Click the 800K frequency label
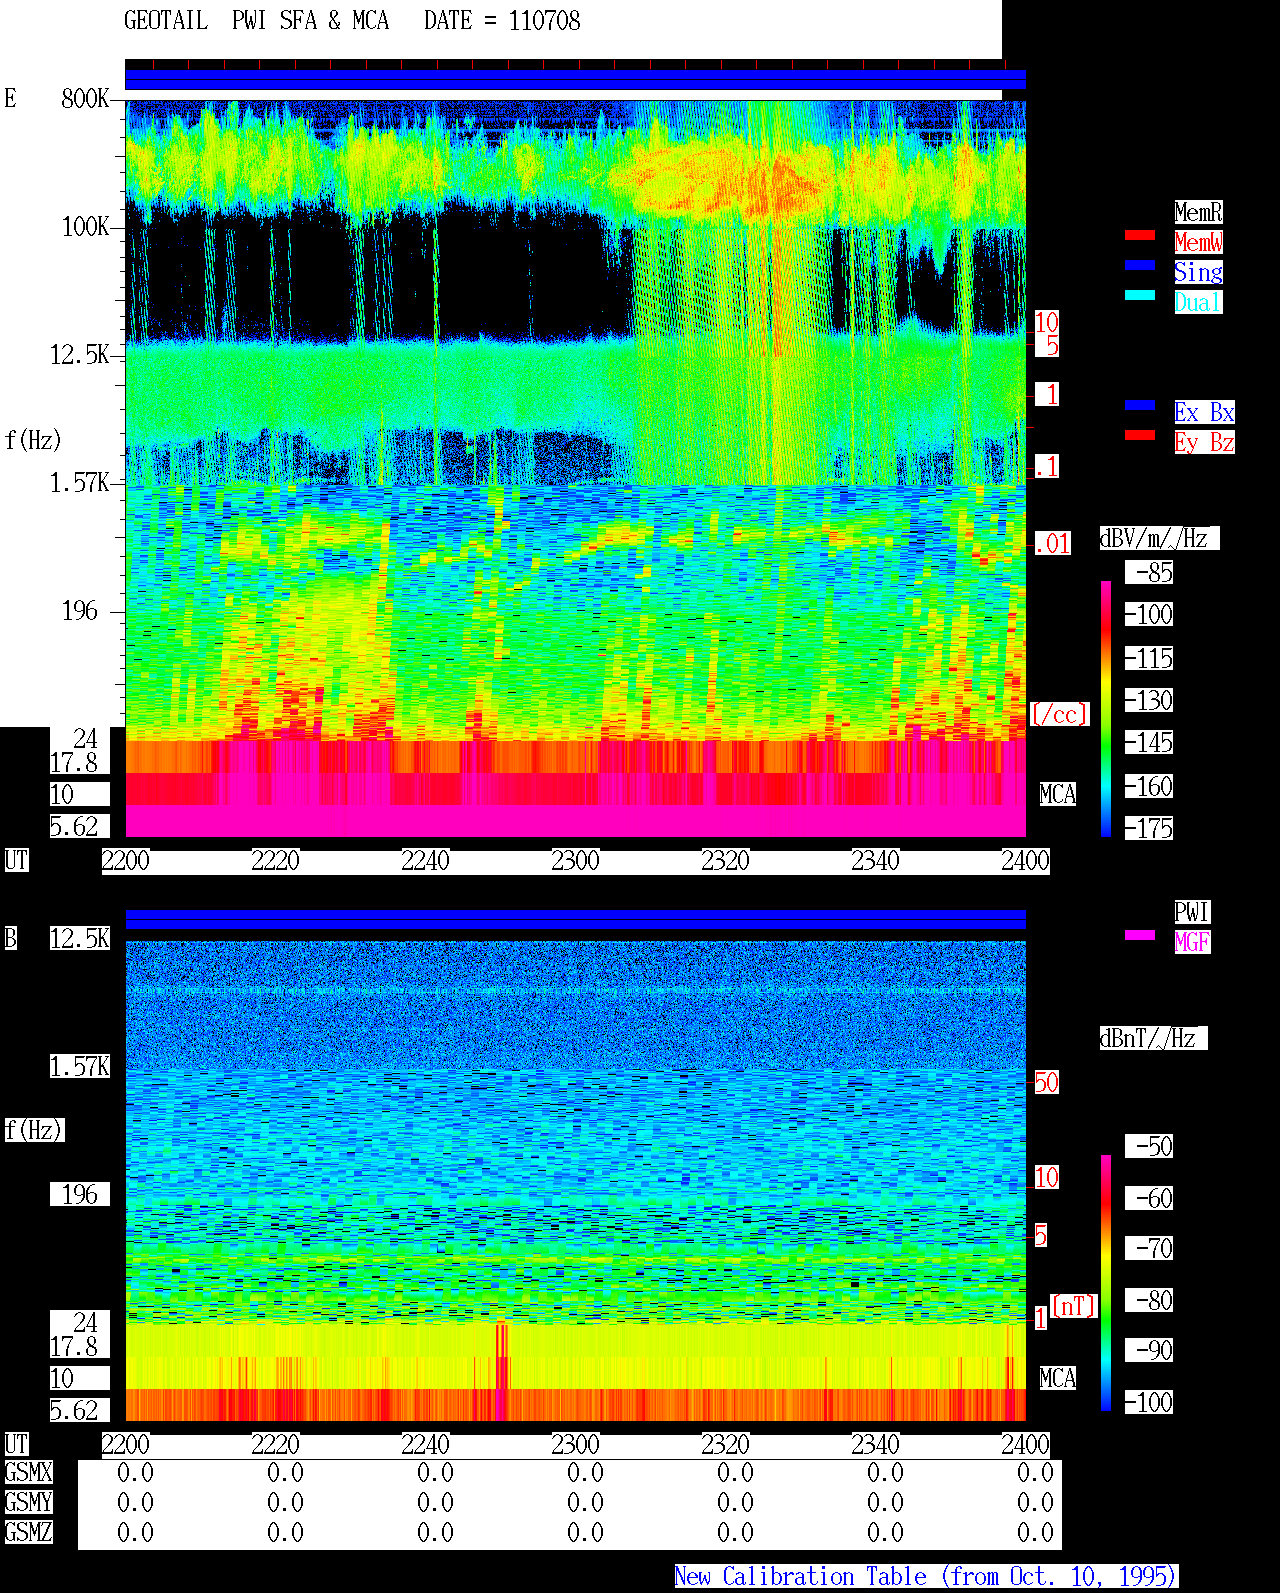1280x1593 pixels. point(85,99)
